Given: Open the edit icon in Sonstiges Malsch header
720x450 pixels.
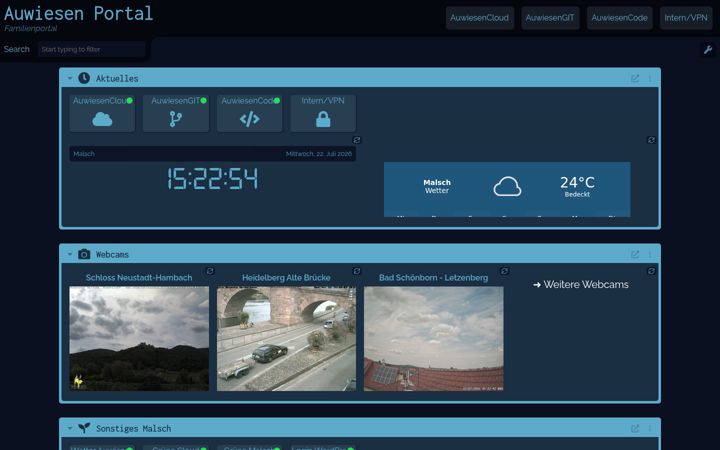Looking at the screenshot, I should click(635, 428).
